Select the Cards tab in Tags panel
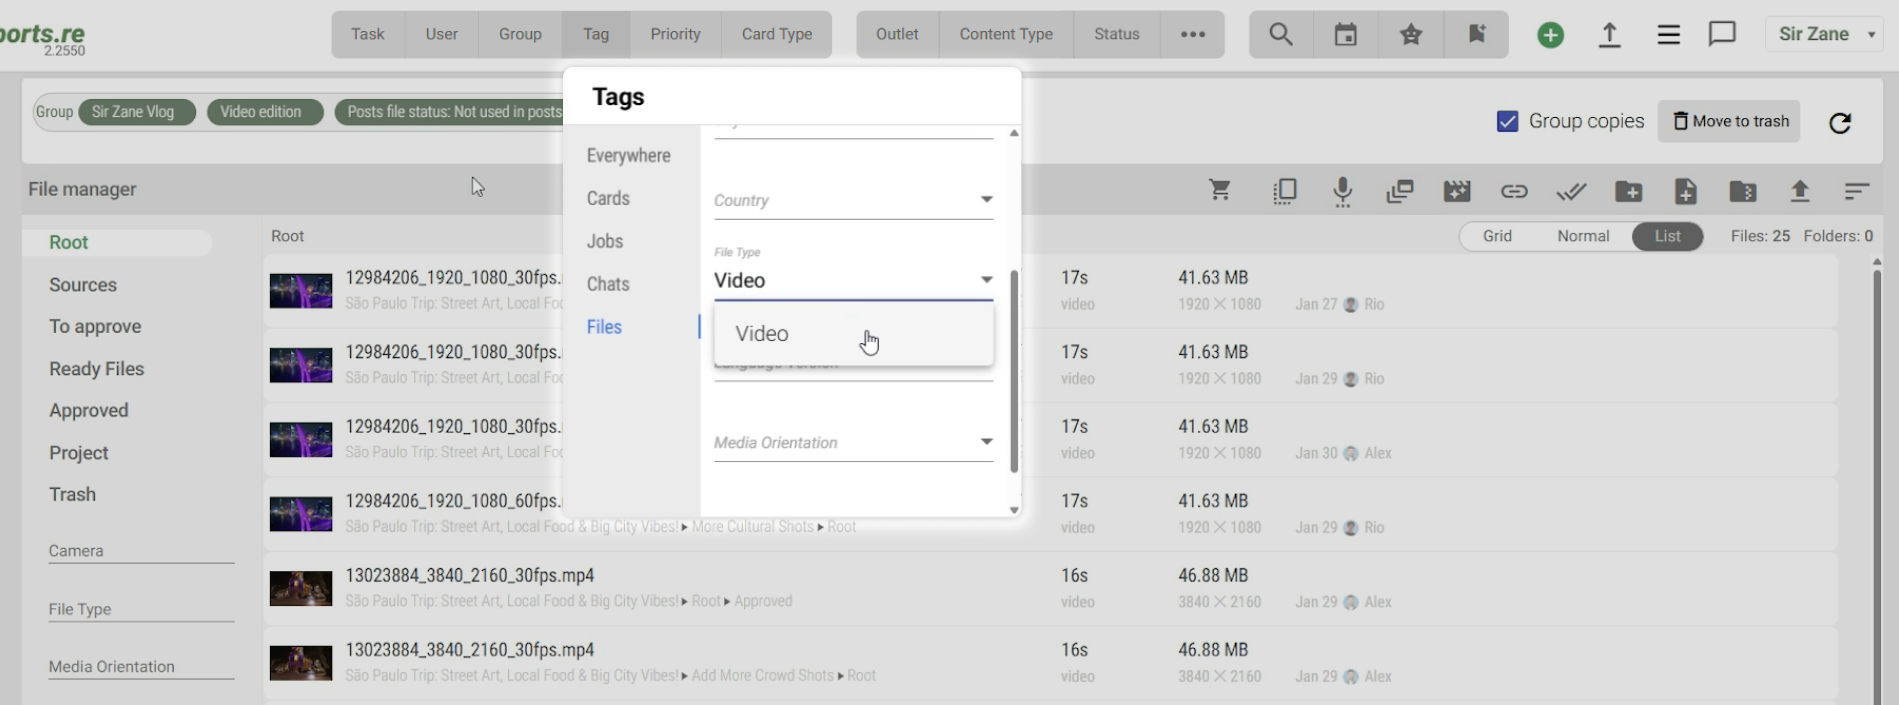This screenshot has width=1899, height=705. point(608,198)
